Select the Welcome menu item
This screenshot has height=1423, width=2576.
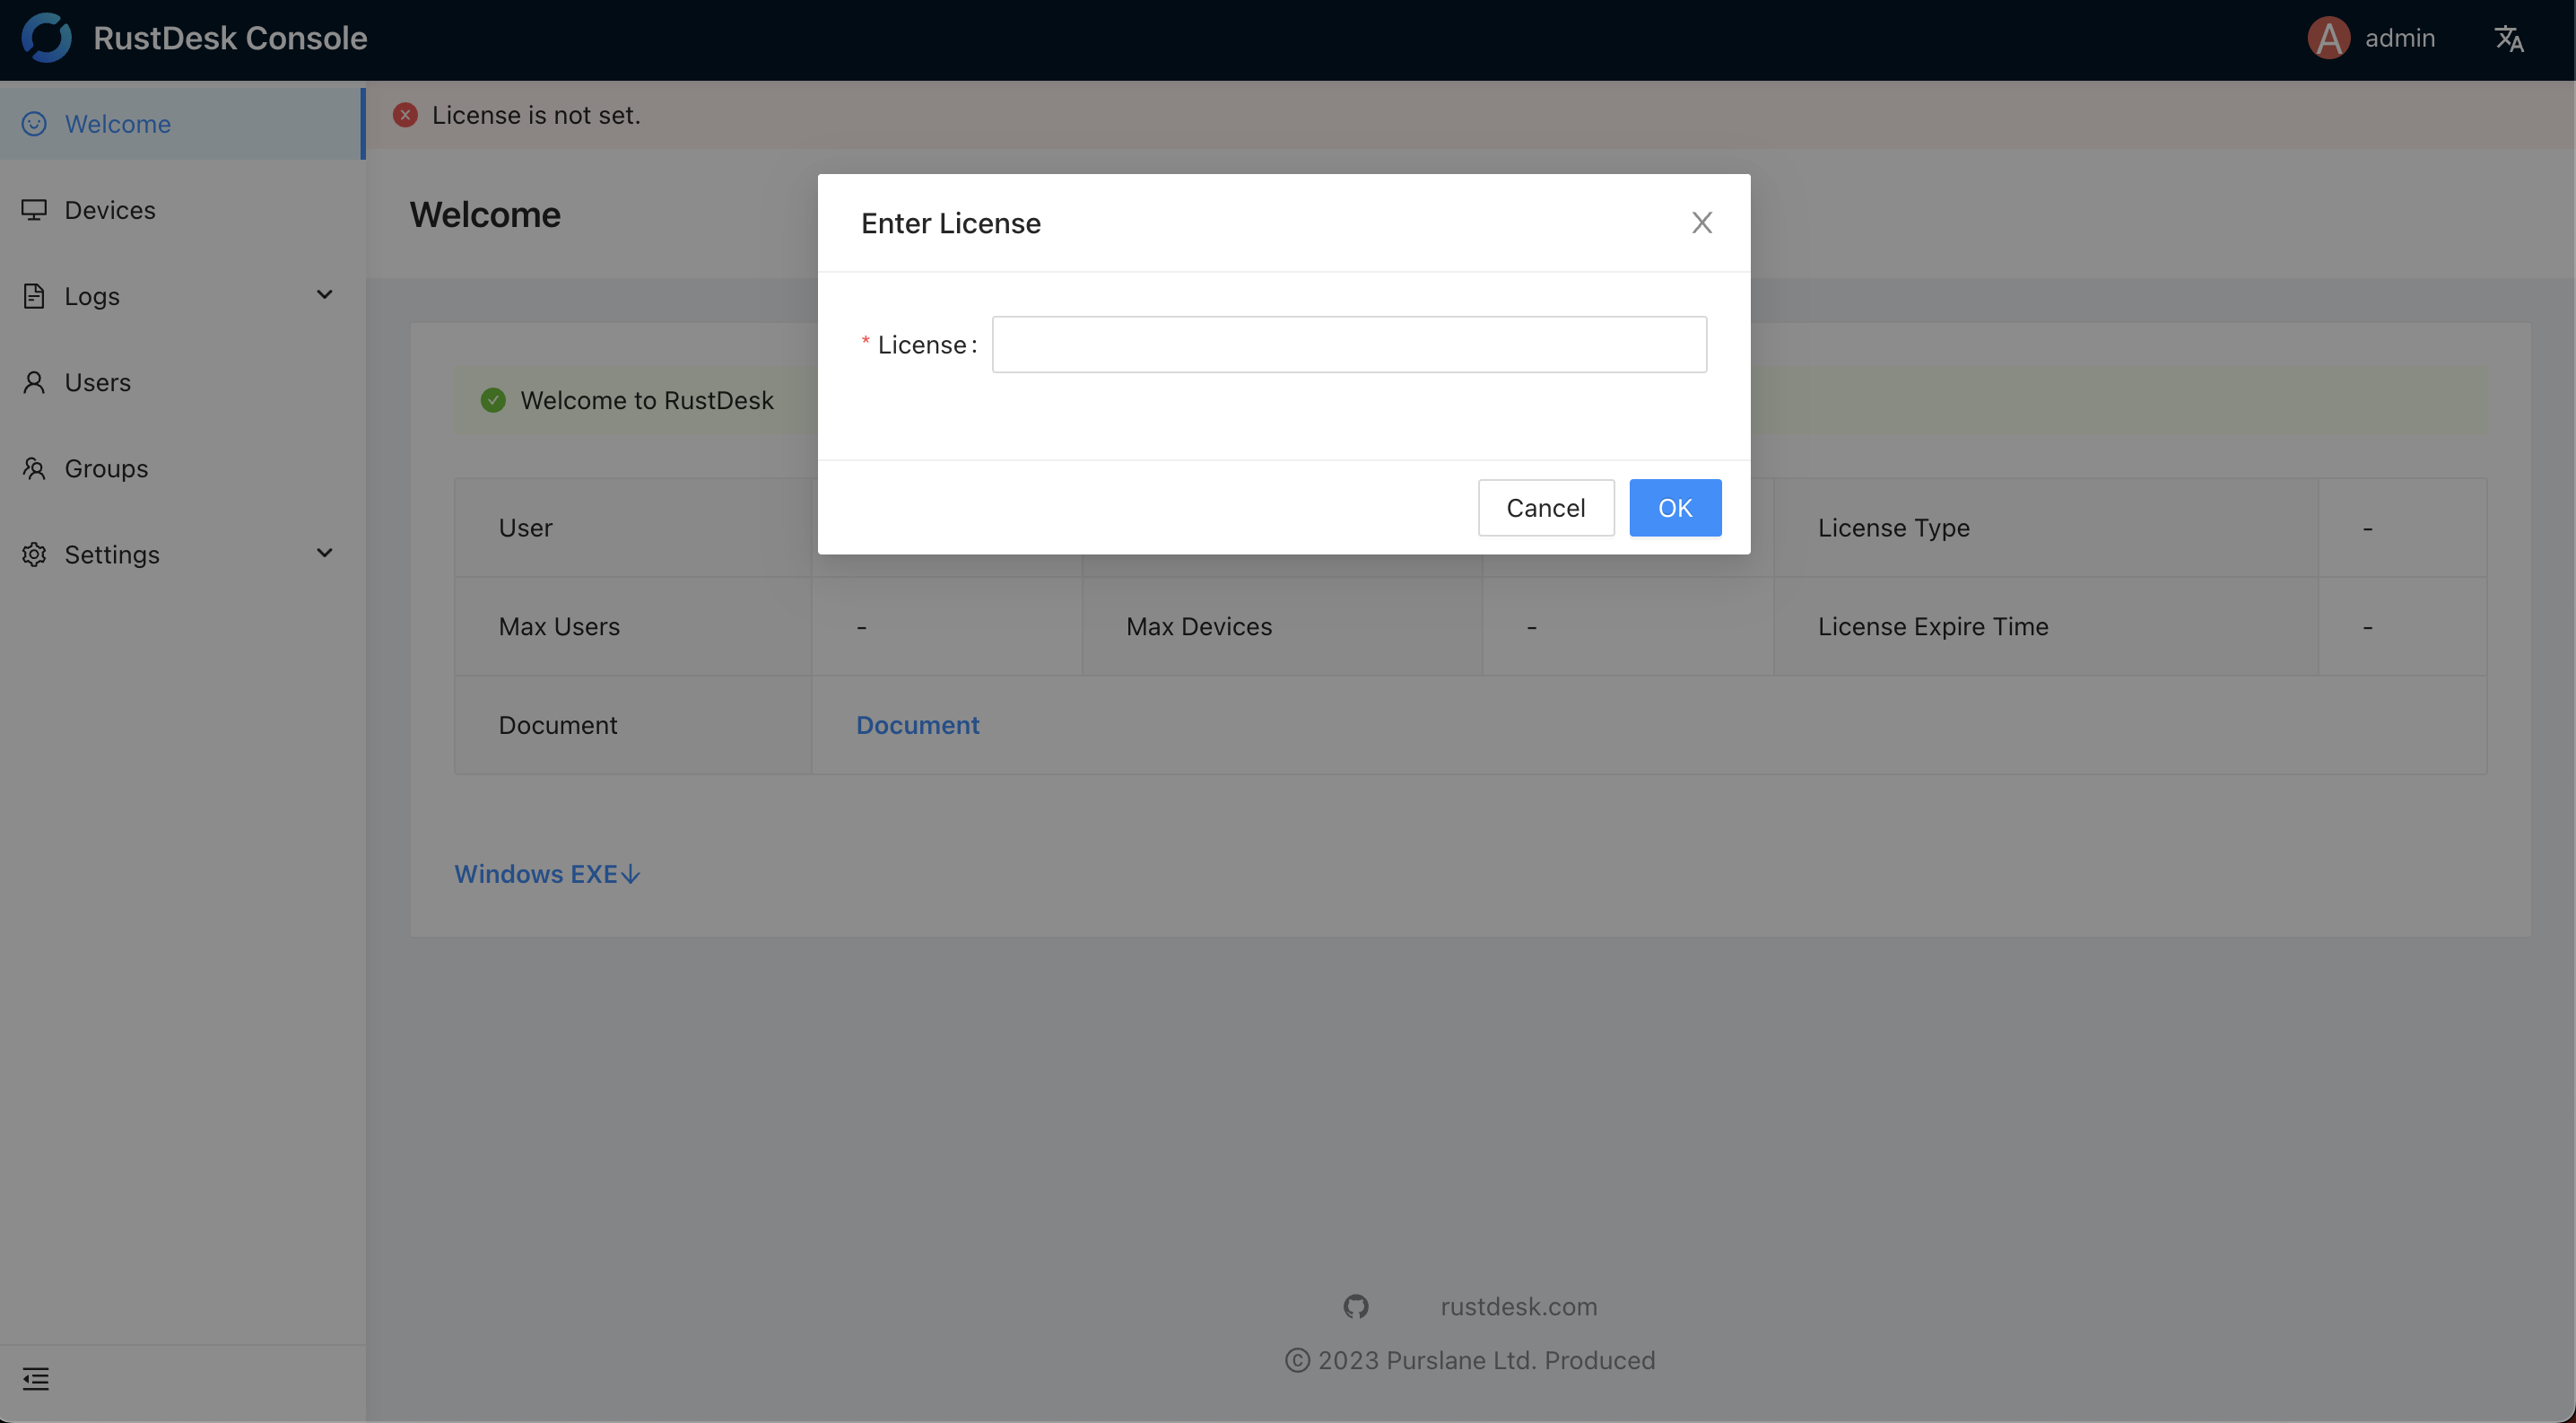tap(118, 124)
